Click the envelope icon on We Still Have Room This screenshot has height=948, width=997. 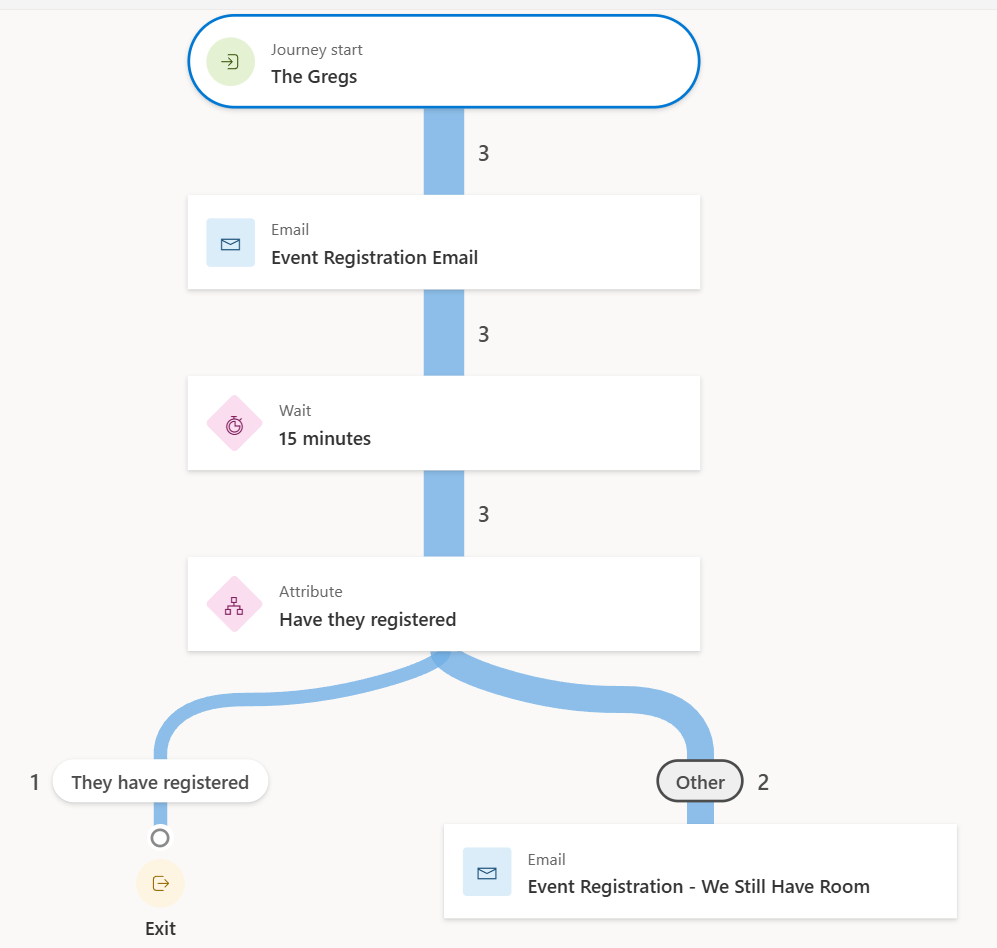[x=487, y=872]
